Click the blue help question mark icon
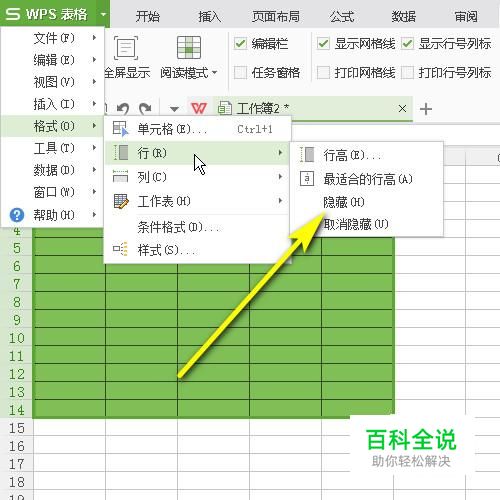 (17, 215)
